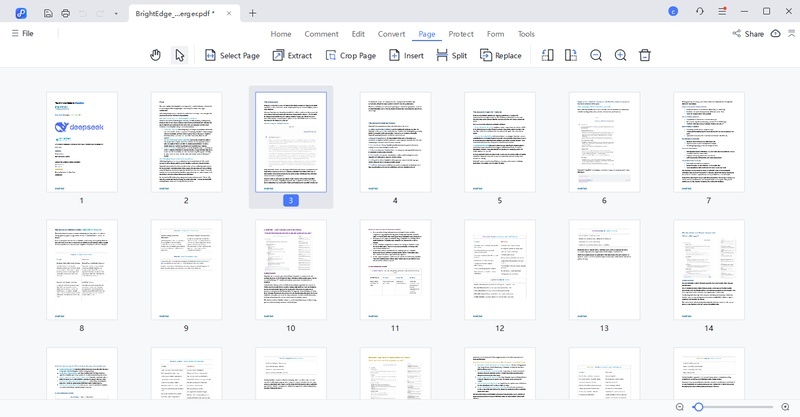This screenshot has width=800, height=417.
Task: Select page 14 thumbnail
Action: [709, 269]
